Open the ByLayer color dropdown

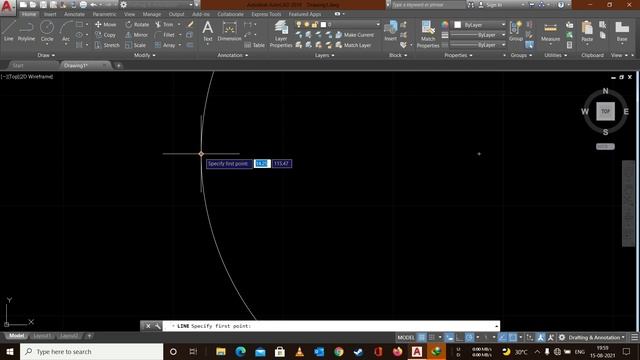pos(480,25)
